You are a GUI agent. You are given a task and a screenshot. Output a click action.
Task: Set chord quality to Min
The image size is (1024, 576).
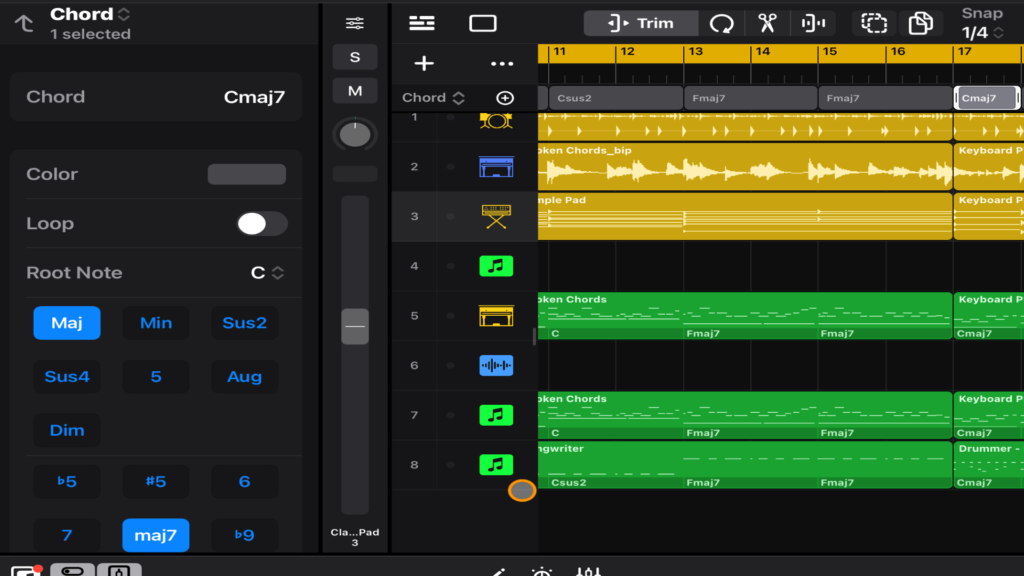tap(156, 323)
